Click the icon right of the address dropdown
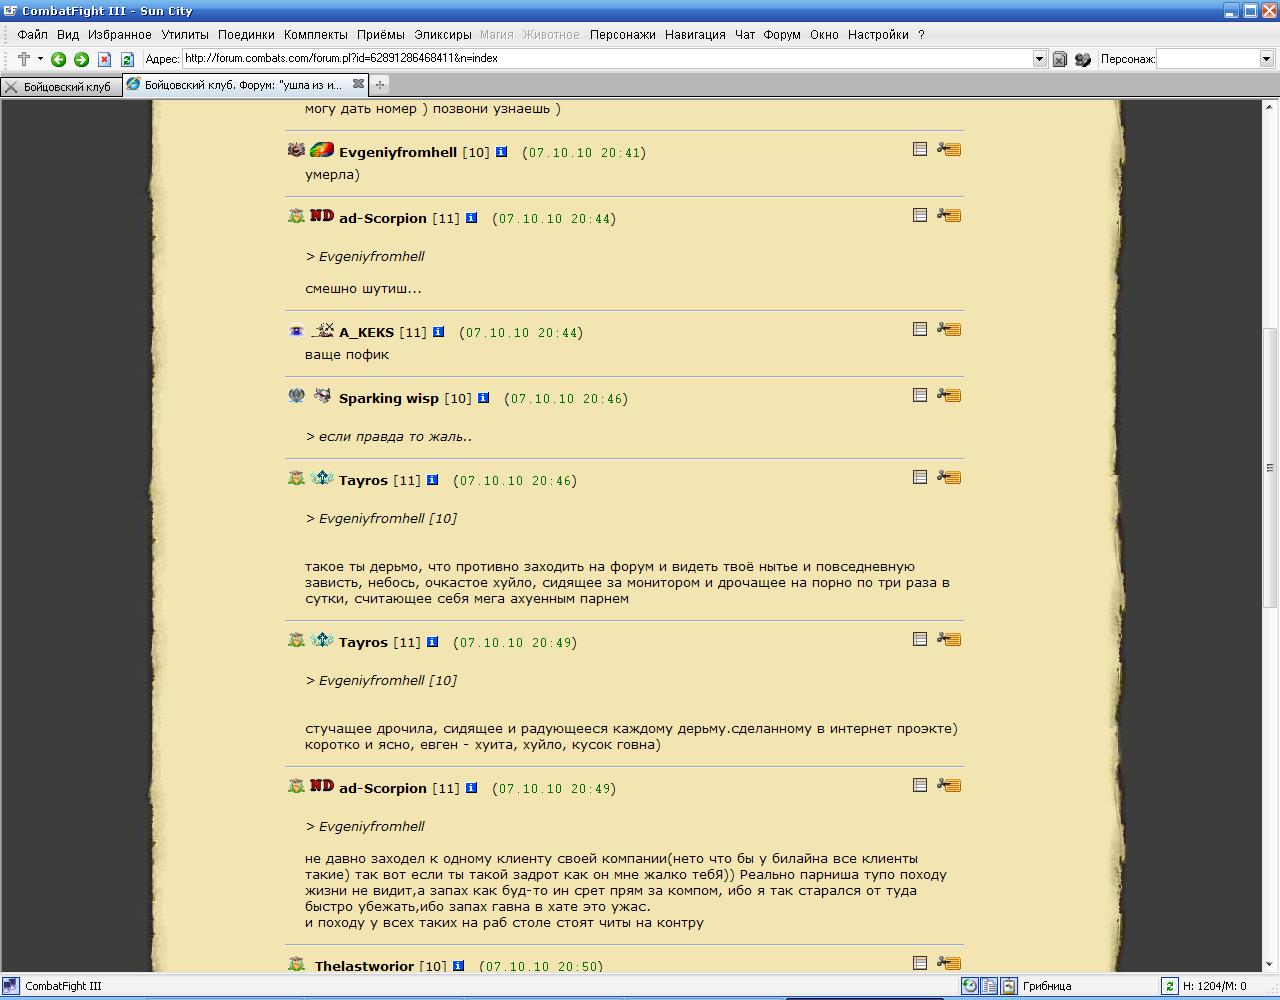This screenshot has width=1280, height=1000. click(1060, 59)
